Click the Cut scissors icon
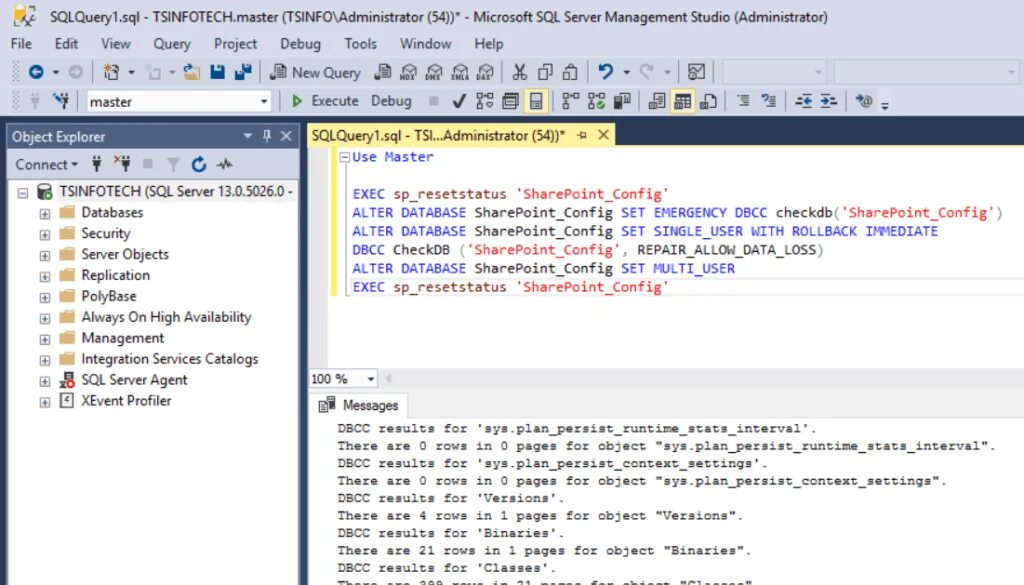Viewport: 1024px width, 585px height. [x=520, y=72]
